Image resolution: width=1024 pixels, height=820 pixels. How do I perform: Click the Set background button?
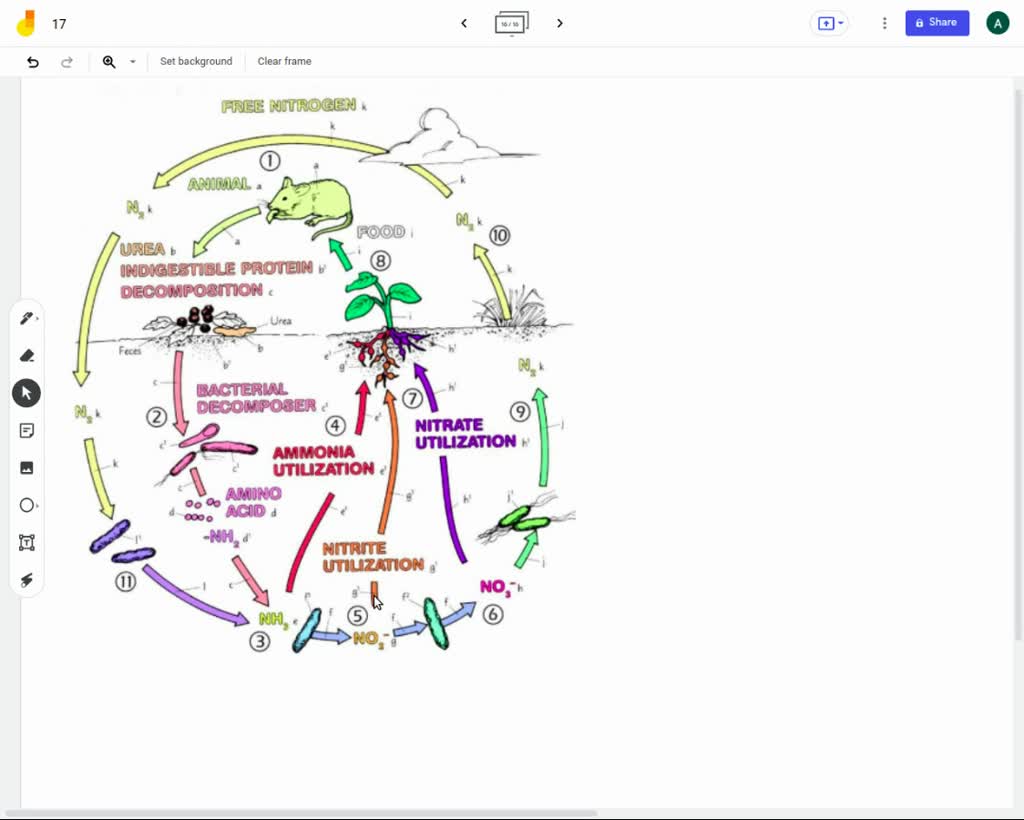point(196,61)
